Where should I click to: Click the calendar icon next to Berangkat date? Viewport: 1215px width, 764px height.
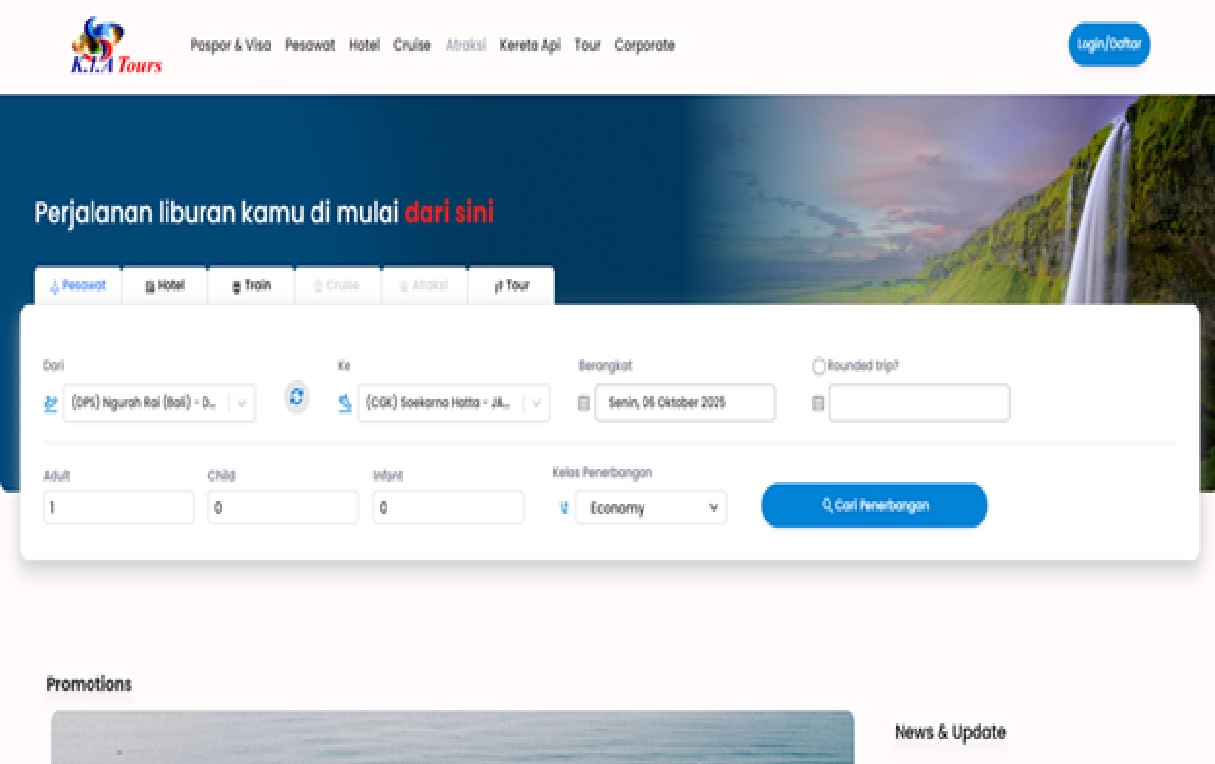tap(584, 404)
